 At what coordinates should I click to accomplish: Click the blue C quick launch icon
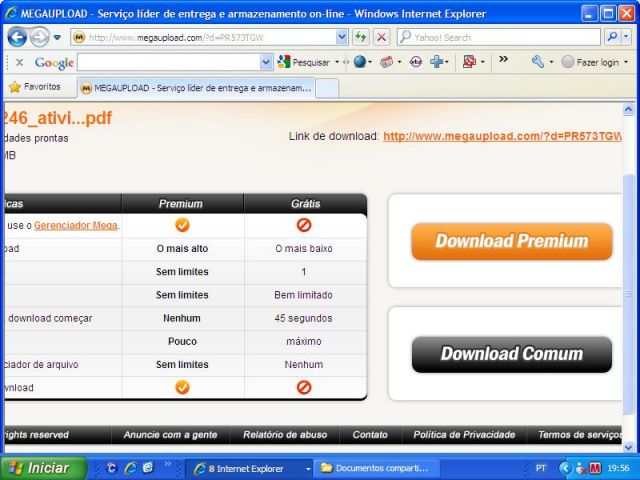[x=111, y=468]
